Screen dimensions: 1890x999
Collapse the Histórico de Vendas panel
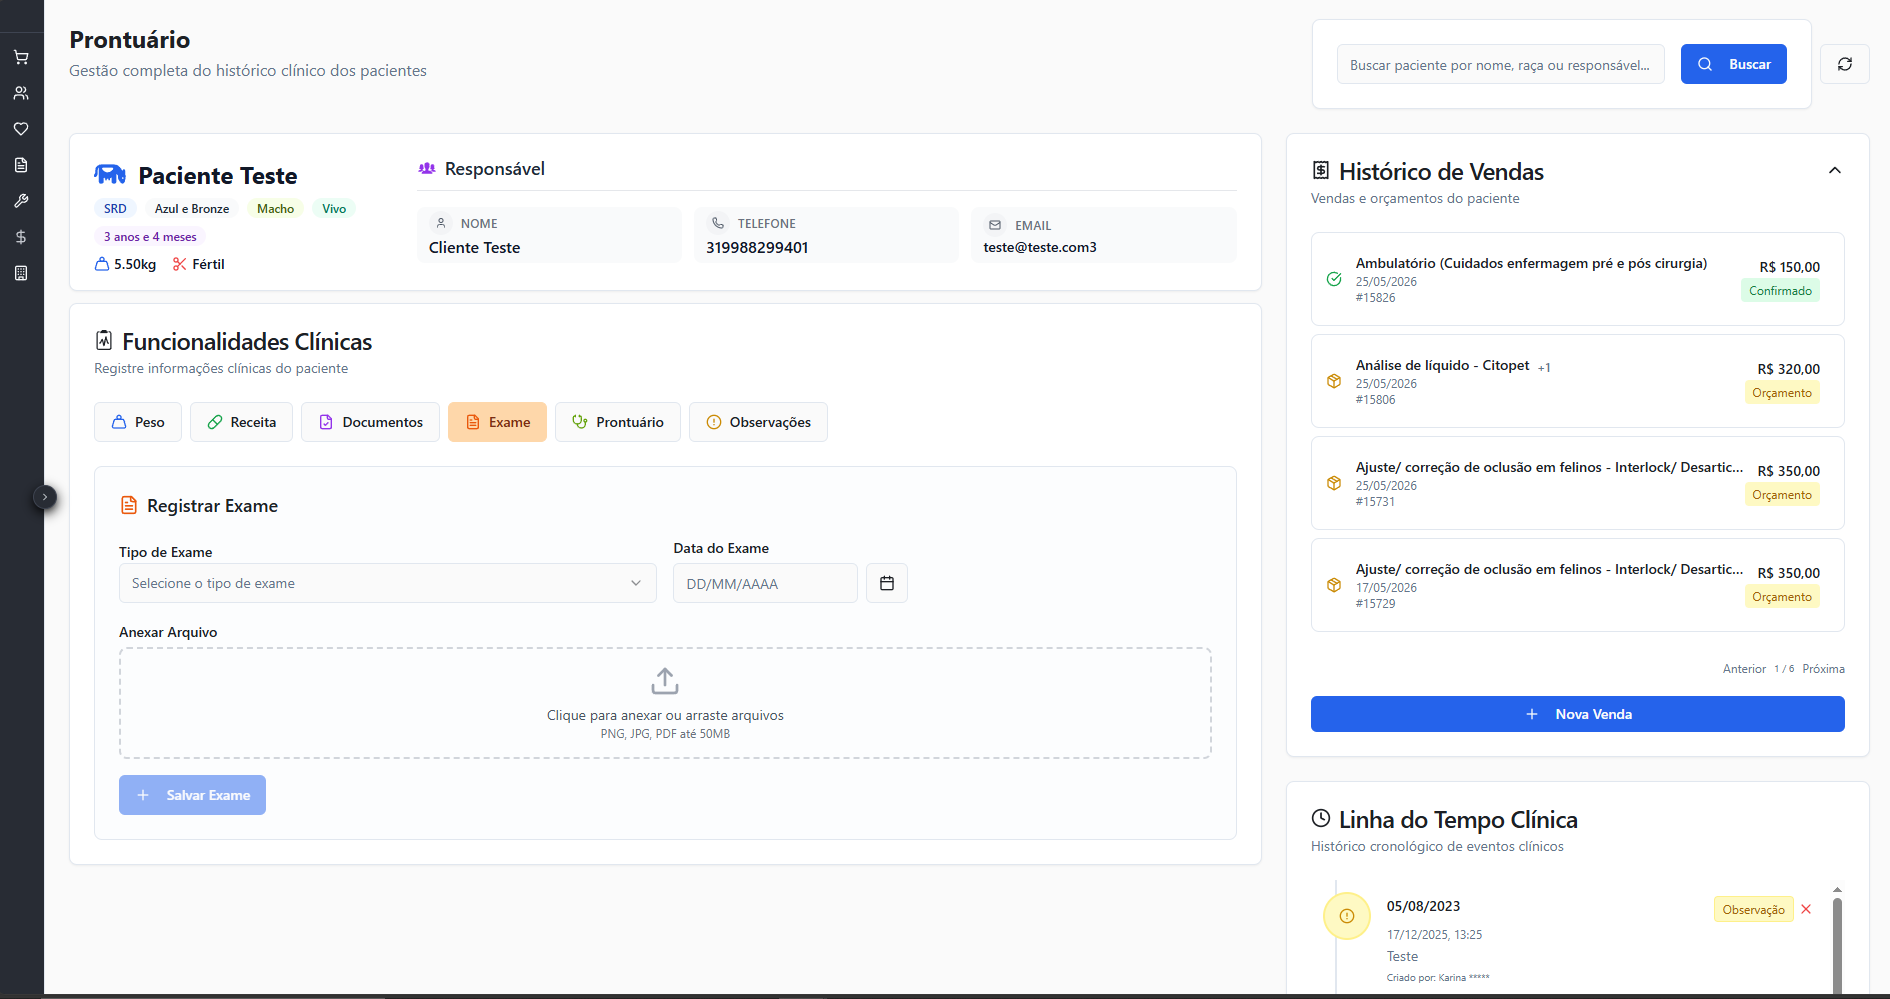[x=1835, y=170]
